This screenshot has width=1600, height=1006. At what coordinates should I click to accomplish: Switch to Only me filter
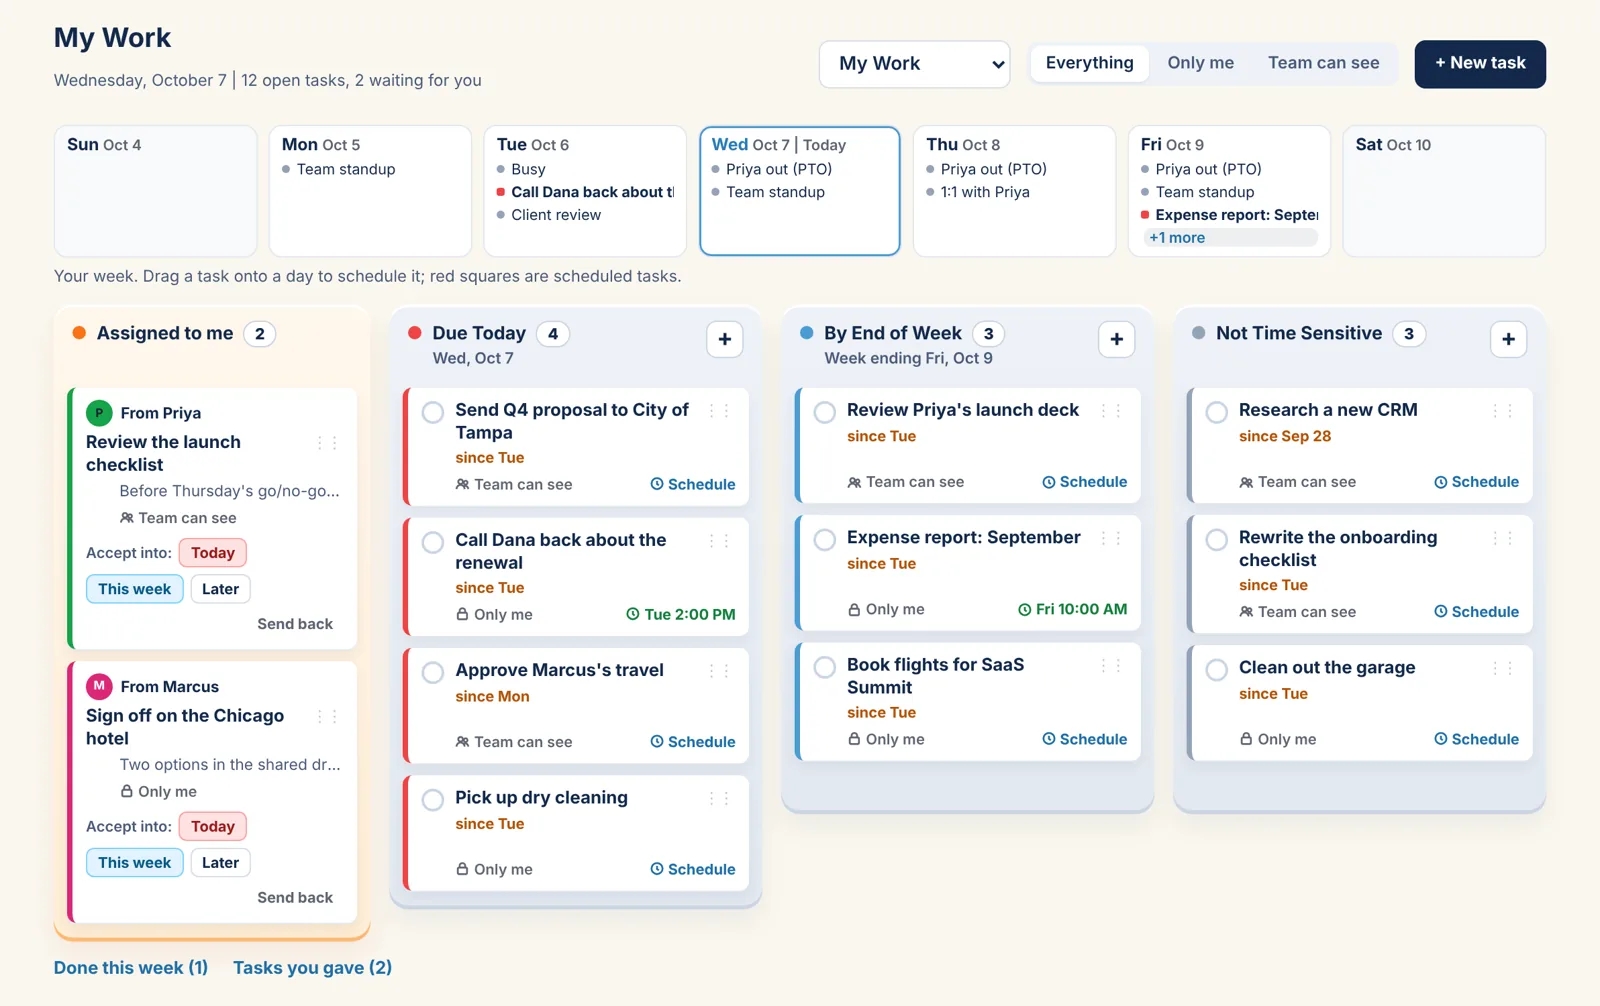coord(1201,63)
